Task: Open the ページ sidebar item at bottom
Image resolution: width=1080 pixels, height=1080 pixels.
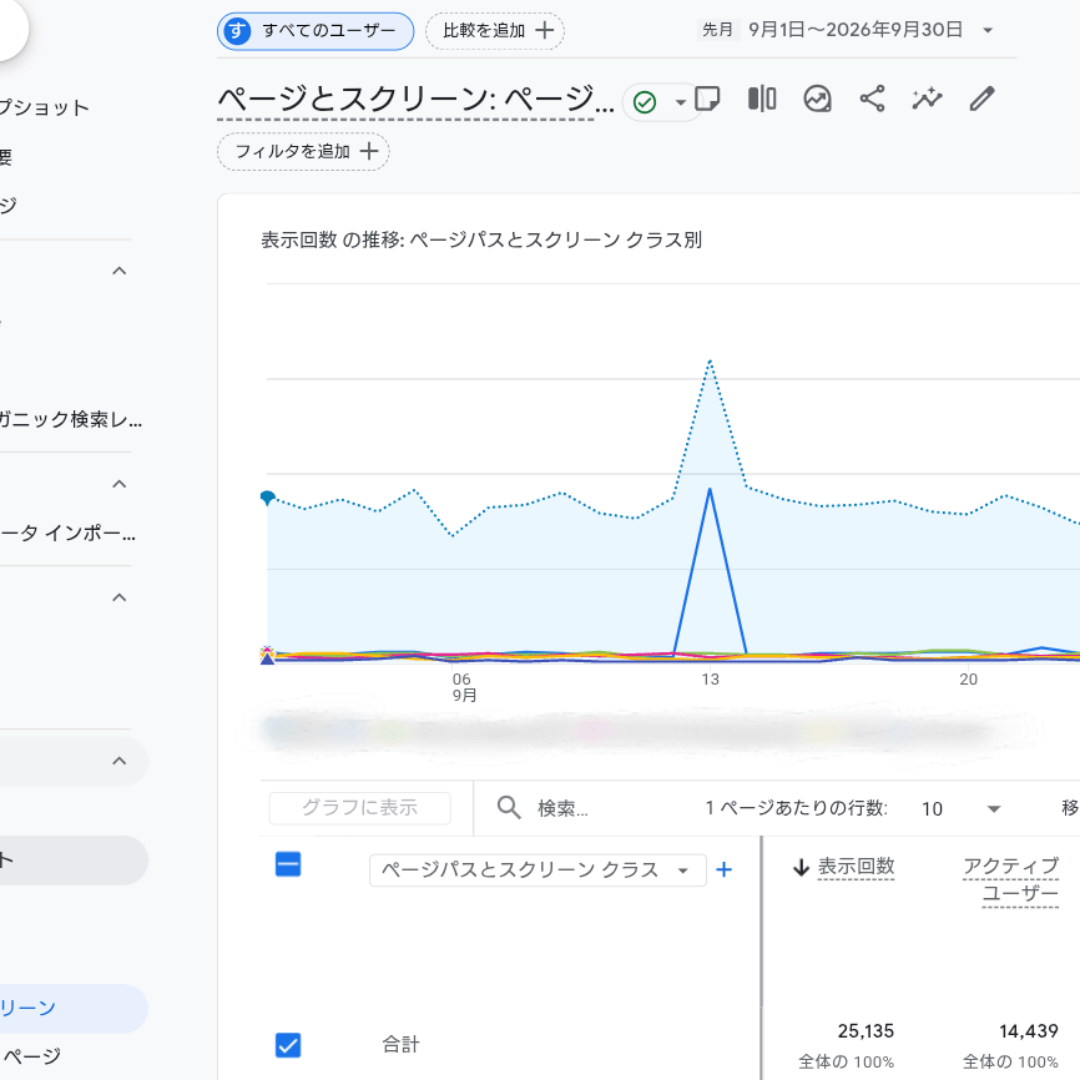Action: point(32,1056)
